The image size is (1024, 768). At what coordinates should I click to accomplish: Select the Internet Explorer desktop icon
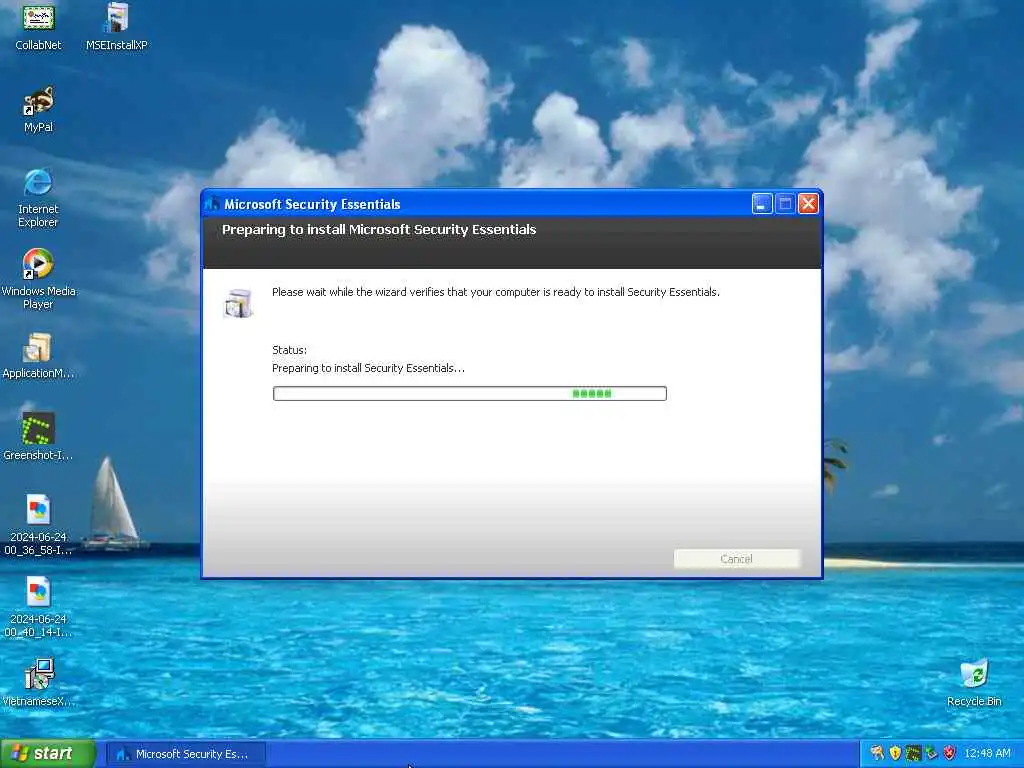coord(38,197)
